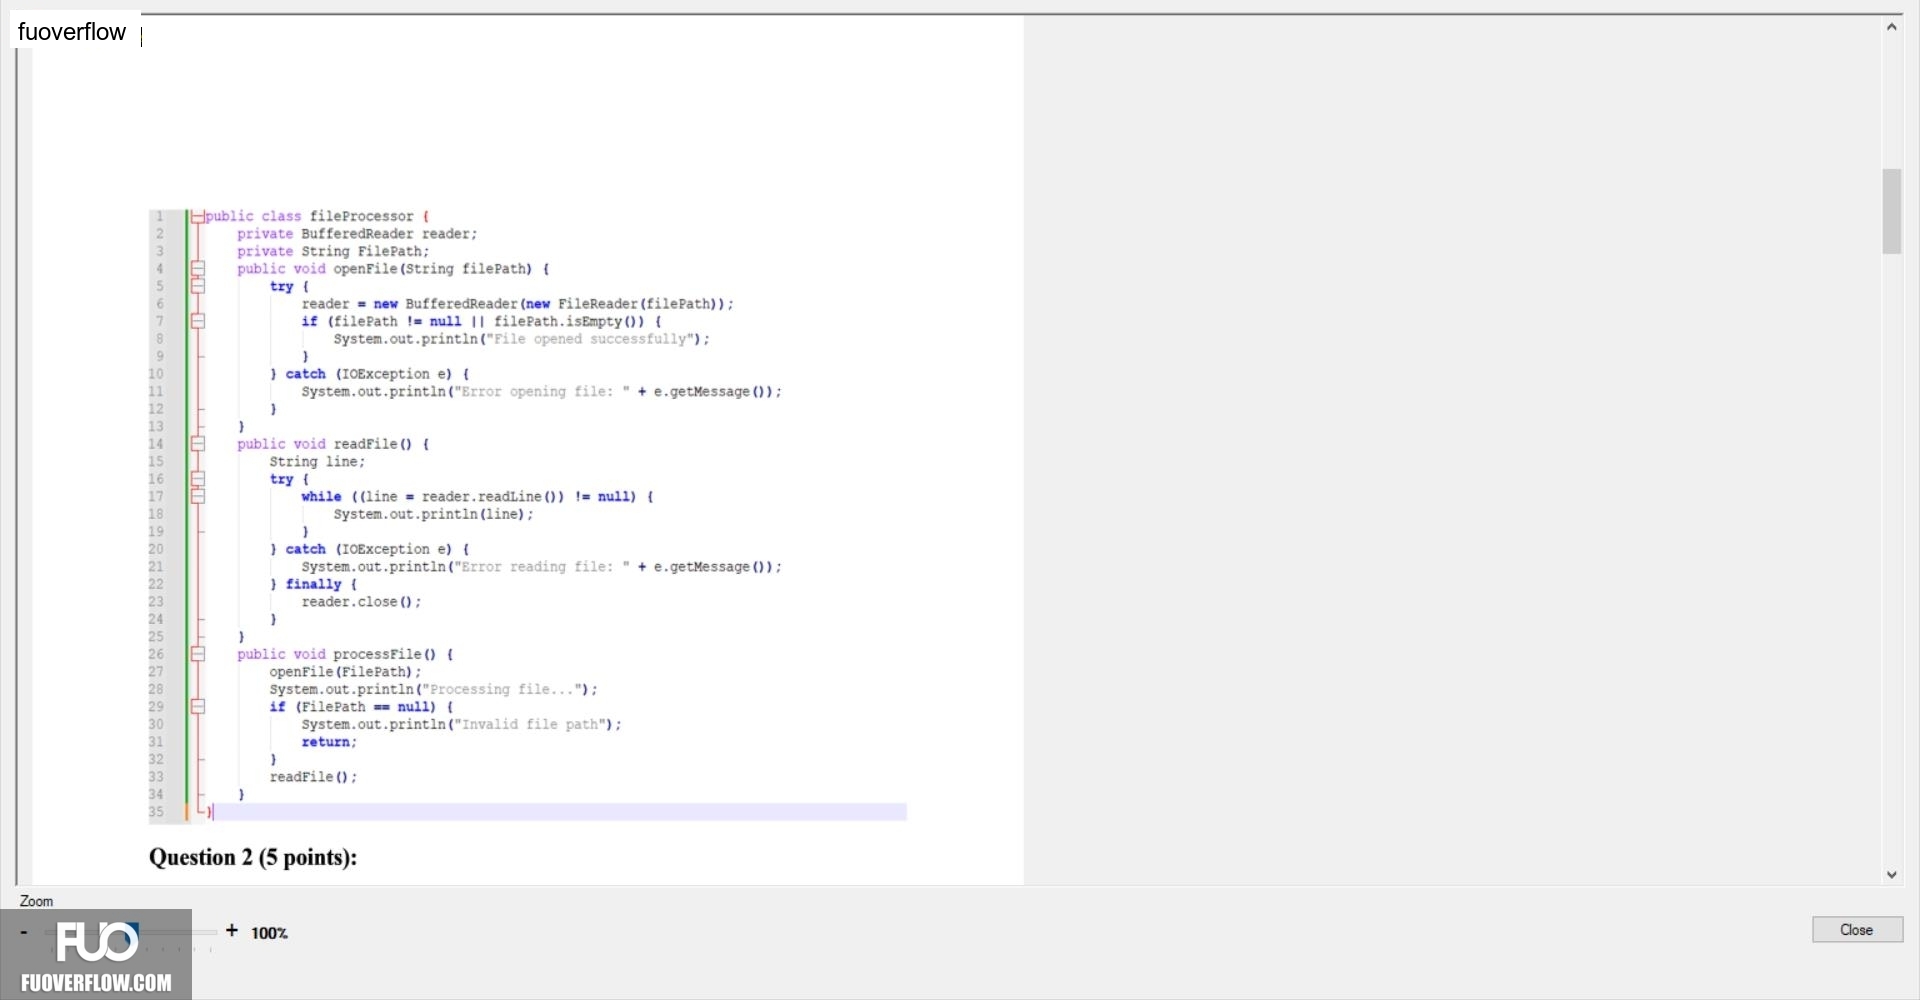Collapse the try block fold on line 16
Image resolution: width=1920 pixels, height=1000 pixels.
click(198, 479)
